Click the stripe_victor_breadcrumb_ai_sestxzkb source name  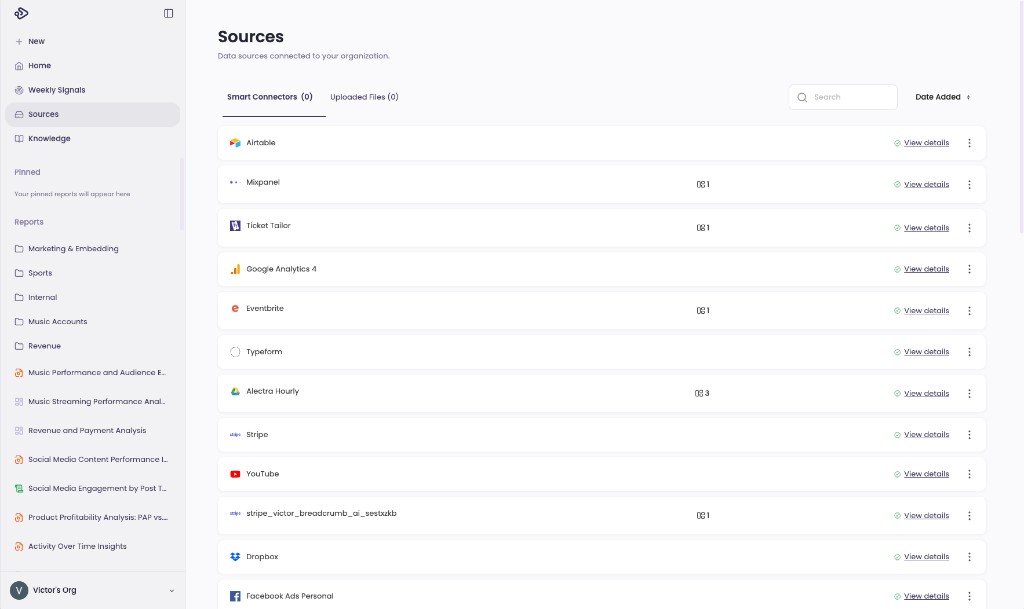click(x=321, y=513)
